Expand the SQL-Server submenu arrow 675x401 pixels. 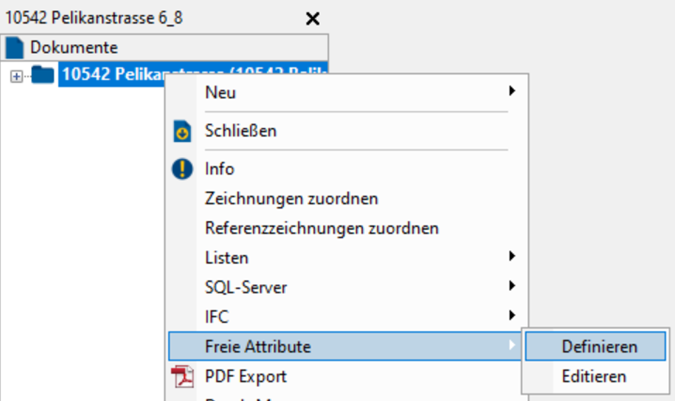[x=512, y=287]
